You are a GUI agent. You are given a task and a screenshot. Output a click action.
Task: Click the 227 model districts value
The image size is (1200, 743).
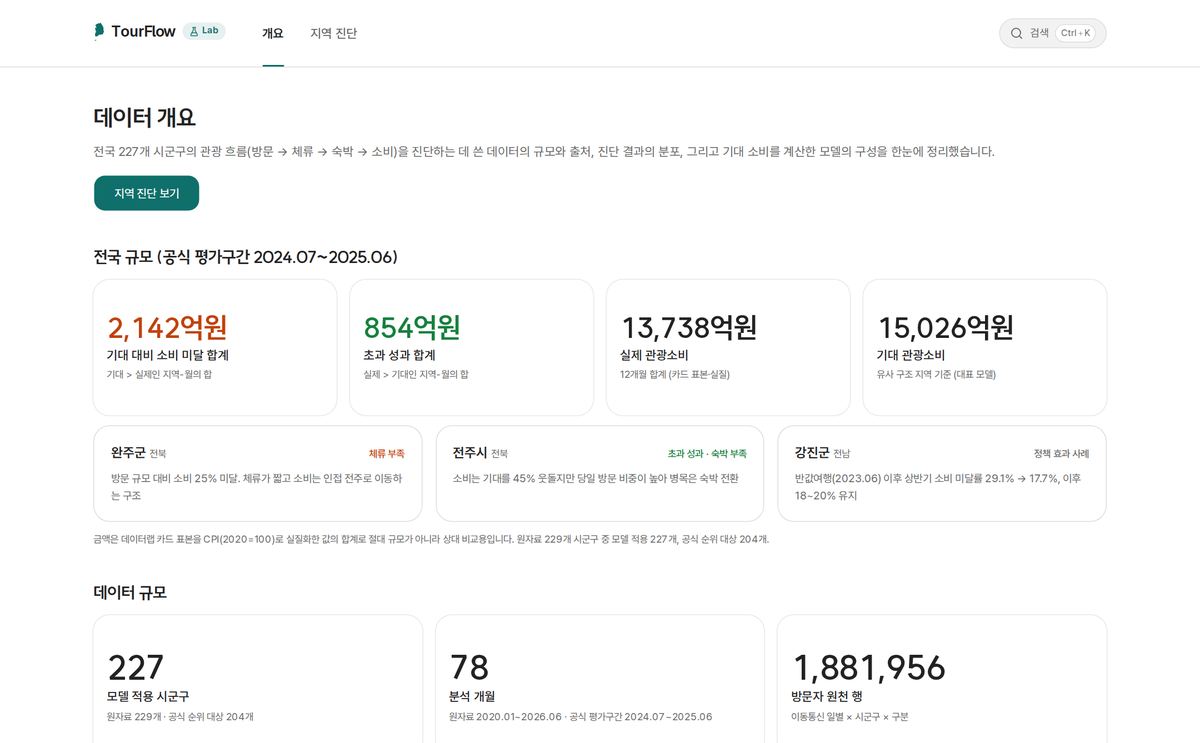coord(136,667)
